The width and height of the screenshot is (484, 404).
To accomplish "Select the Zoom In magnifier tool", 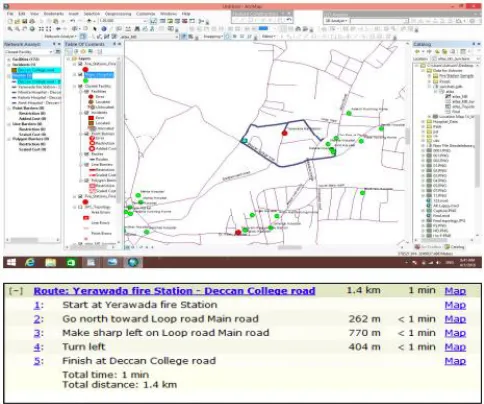I will pos(10,29).
